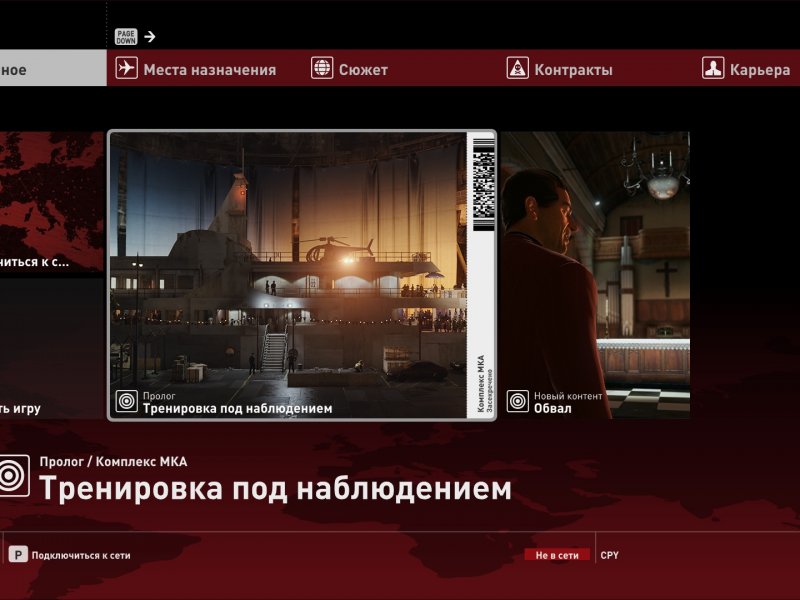Click the Не в сети status badge
This screenshot has width=800, height=600.
coord(557,555)
